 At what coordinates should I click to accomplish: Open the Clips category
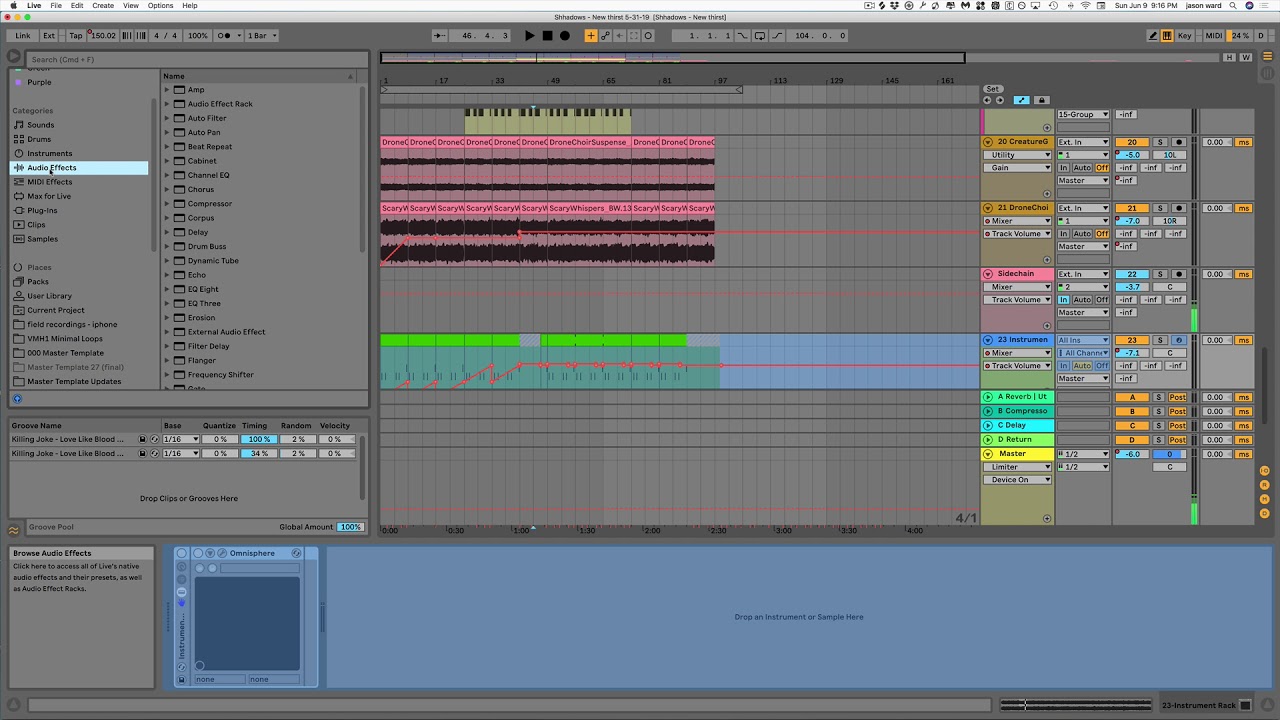[x=36, y=224]
